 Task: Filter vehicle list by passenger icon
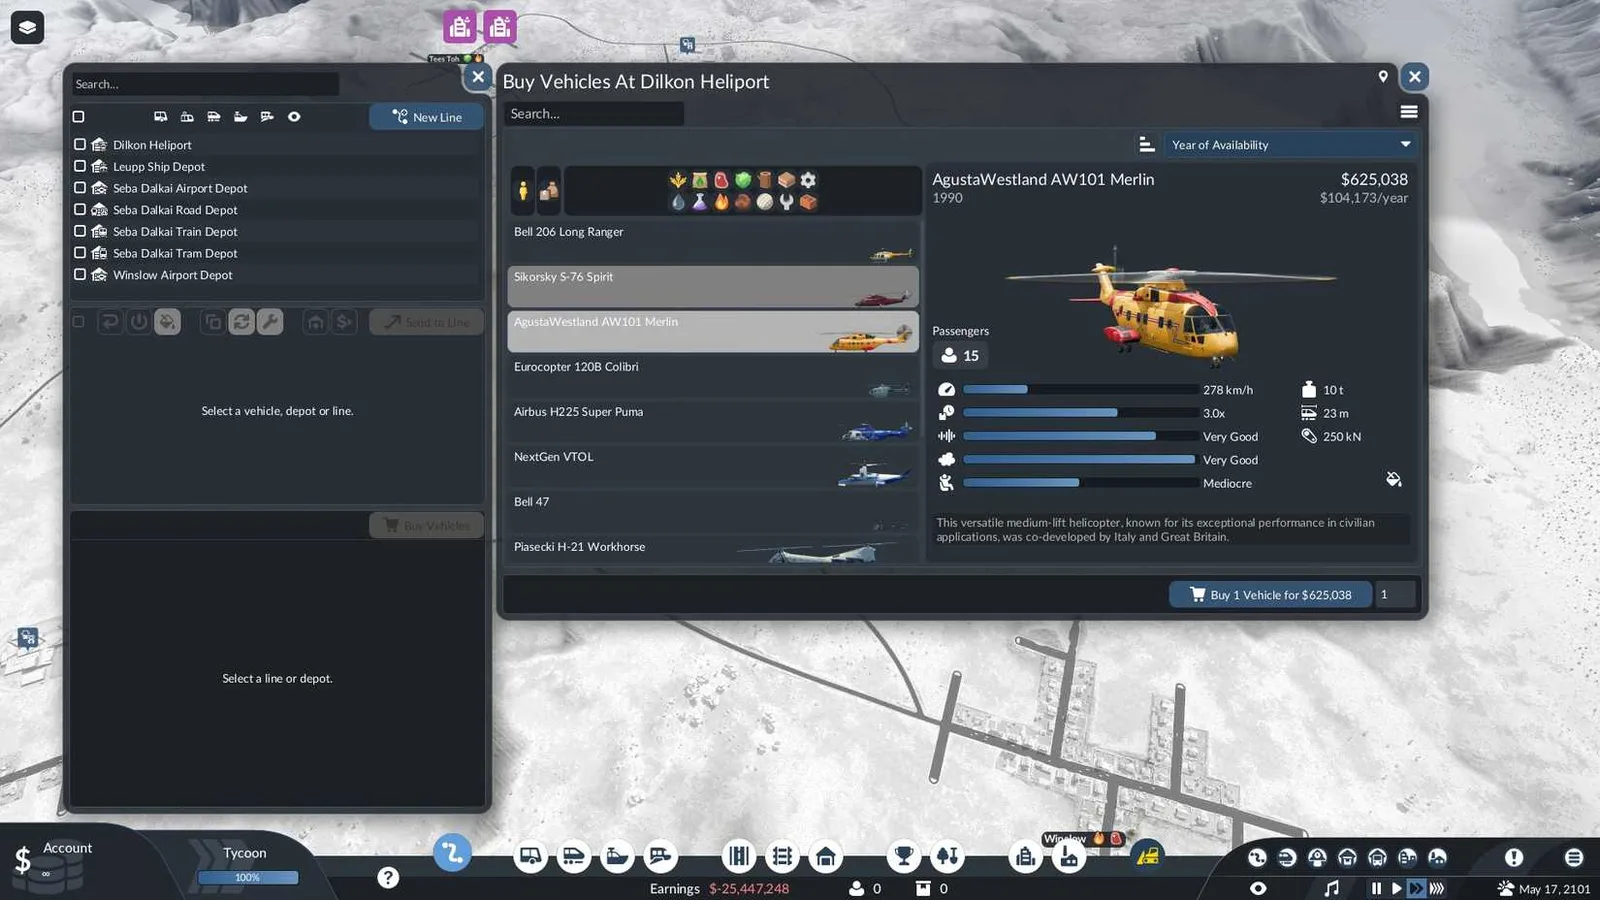pyautogui.click(x=523, y=190)
